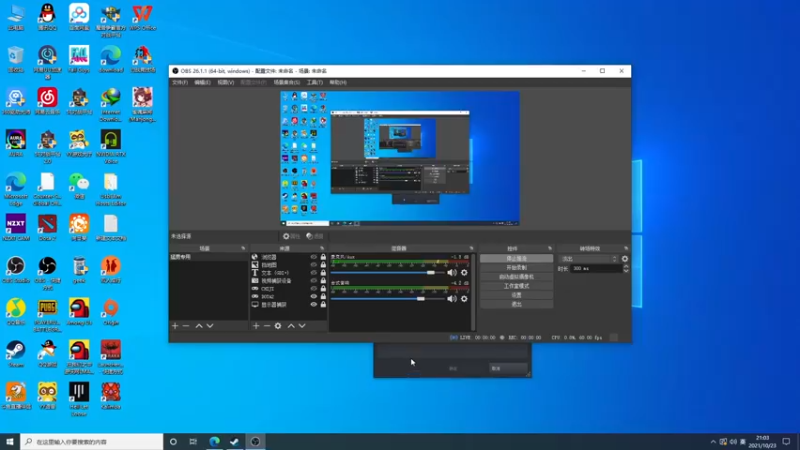Open NVIDIA RTX Voice desktop shortcut

[x=111, y=147]
